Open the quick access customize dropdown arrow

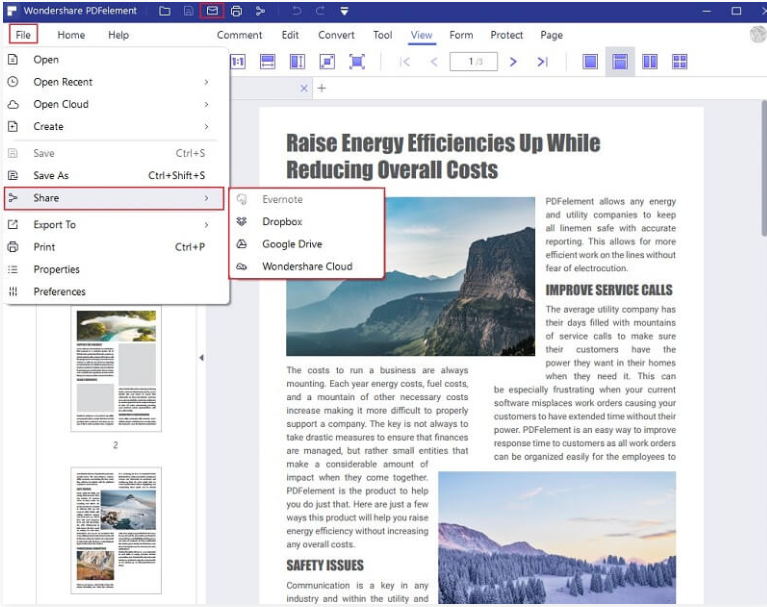pos(344,11)
